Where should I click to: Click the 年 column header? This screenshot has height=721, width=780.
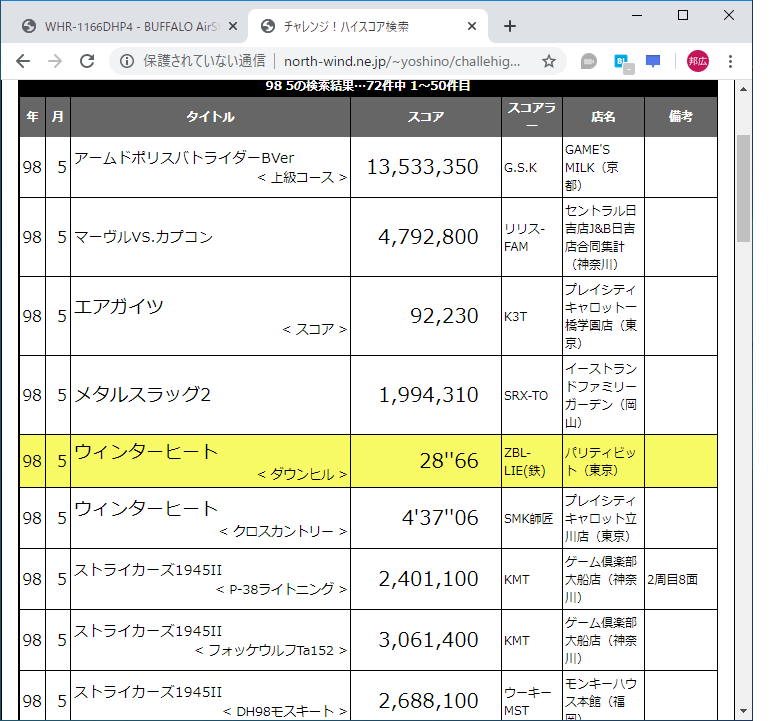(x=32, y=117)
